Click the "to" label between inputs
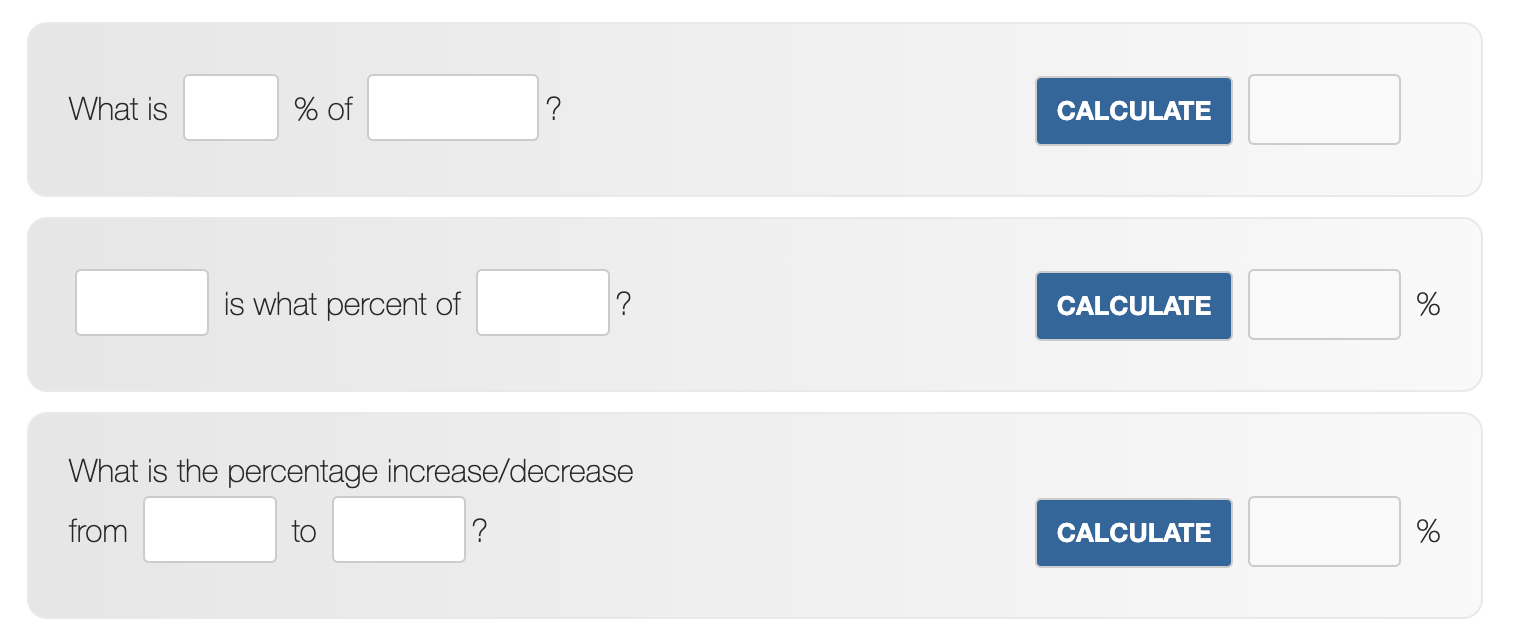The image size is (1514, 640). click(304, 531)
